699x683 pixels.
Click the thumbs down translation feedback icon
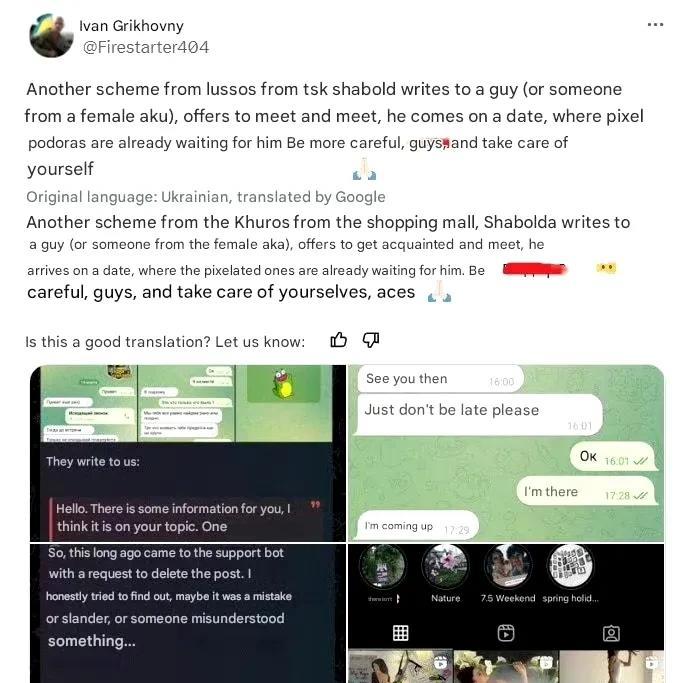[370, 340]
